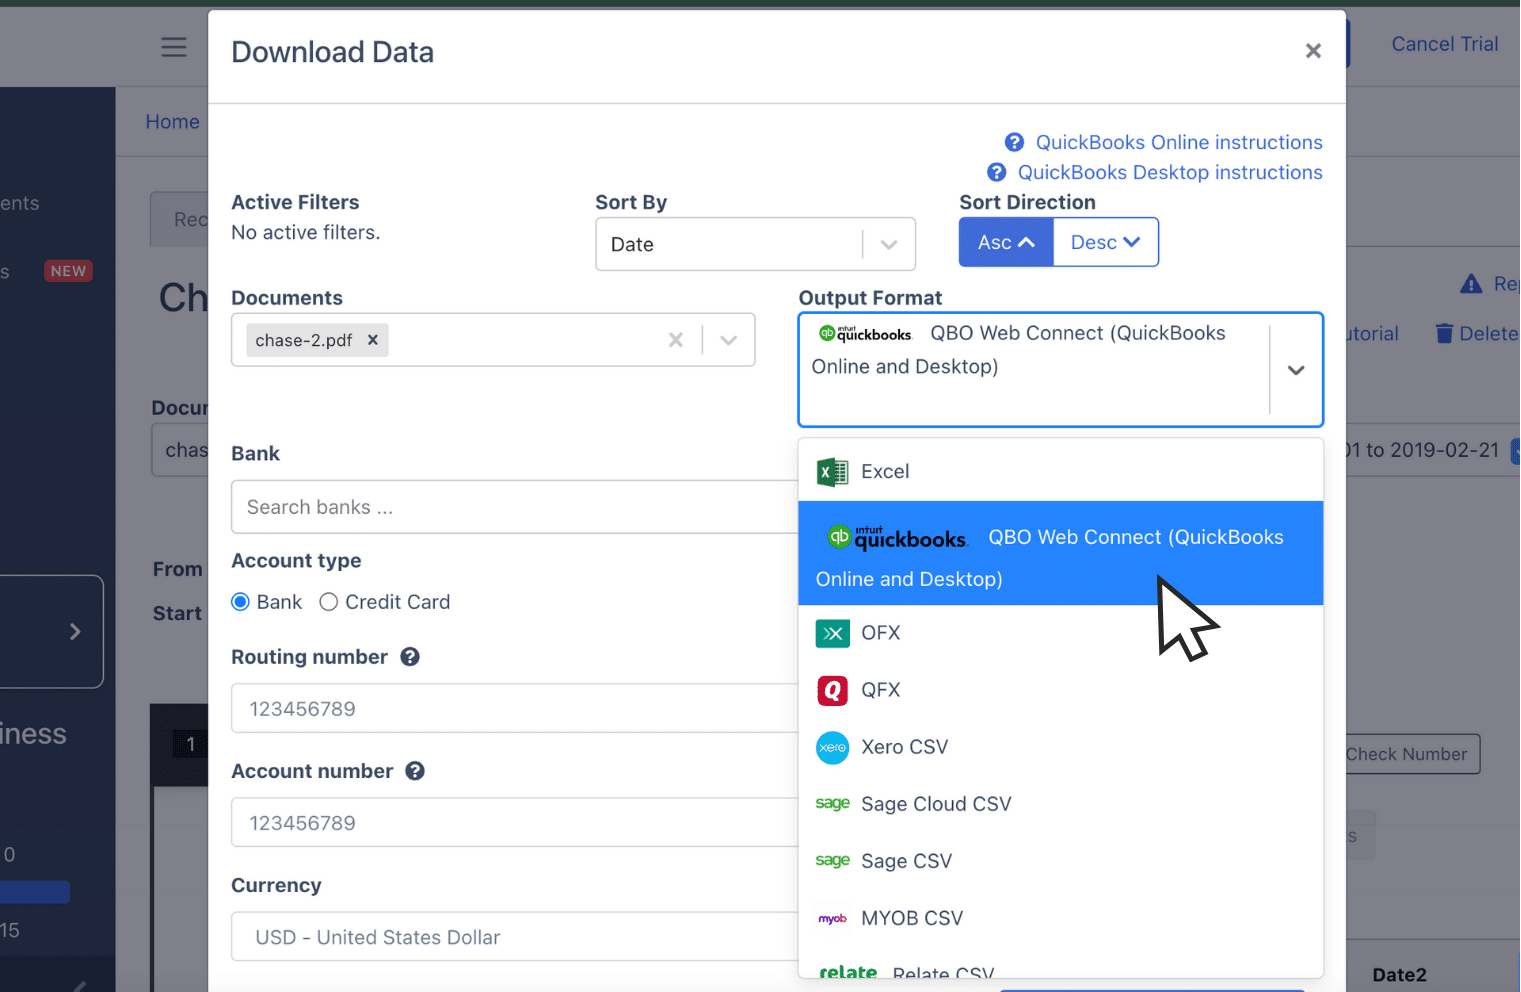This screenshot has height=992, width=1521.
Task: Select the Excel output format icon
Action: (831, 471)
